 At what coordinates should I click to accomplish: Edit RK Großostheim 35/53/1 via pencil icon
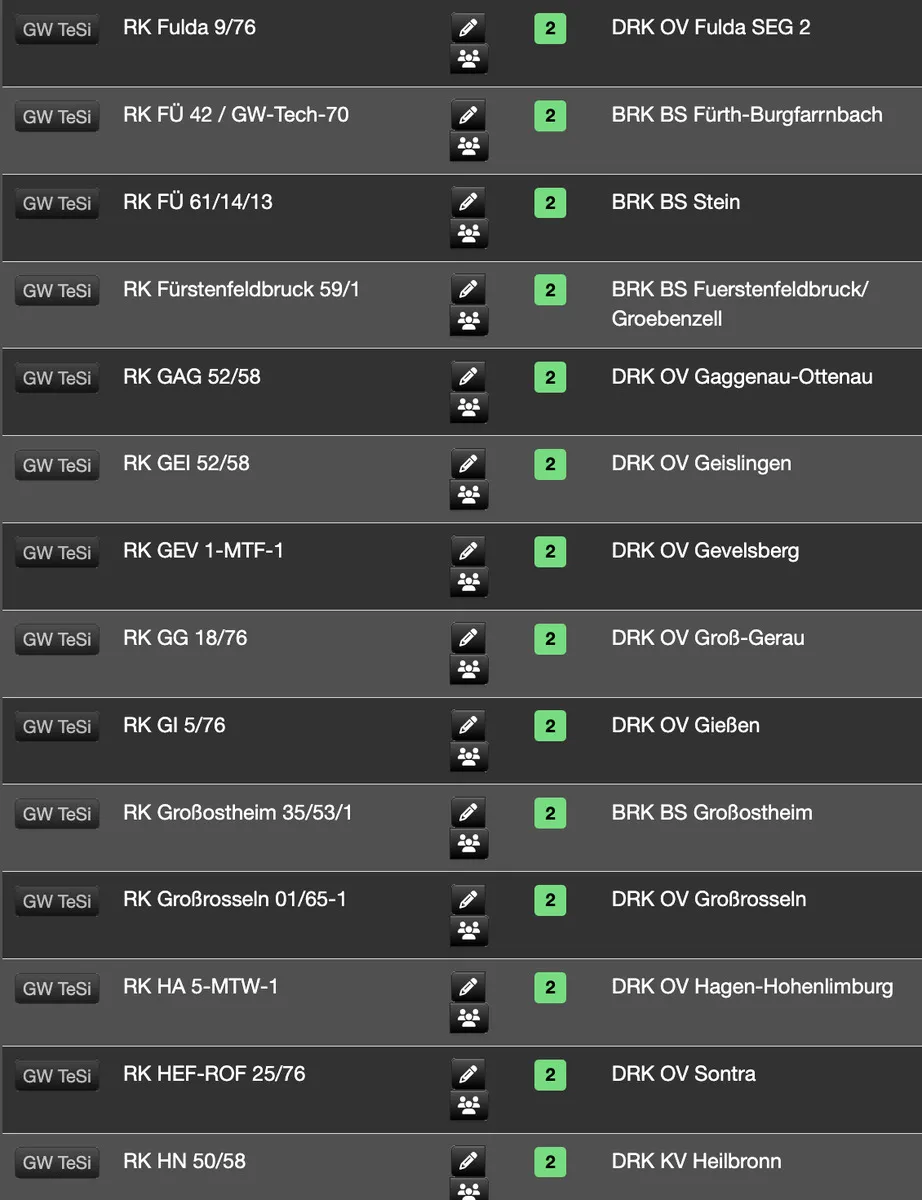(x=467, y=812)
